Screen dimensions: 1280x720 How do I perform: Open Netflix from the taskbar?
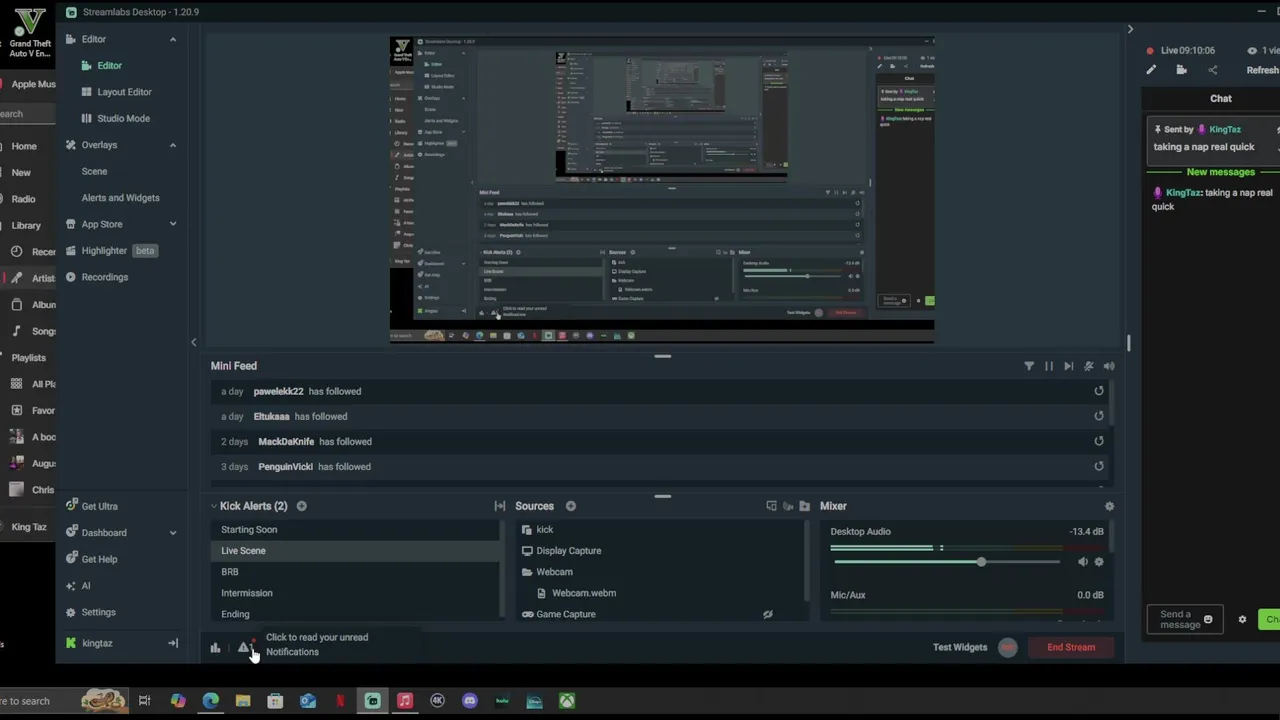coord(340,701)
